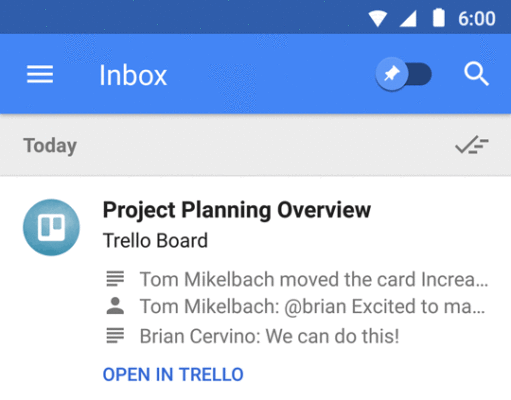Tap text lines icon beside card moved update
Image resolution: width=511 pixels, height=400 pixels.
[x=115, y=279]
